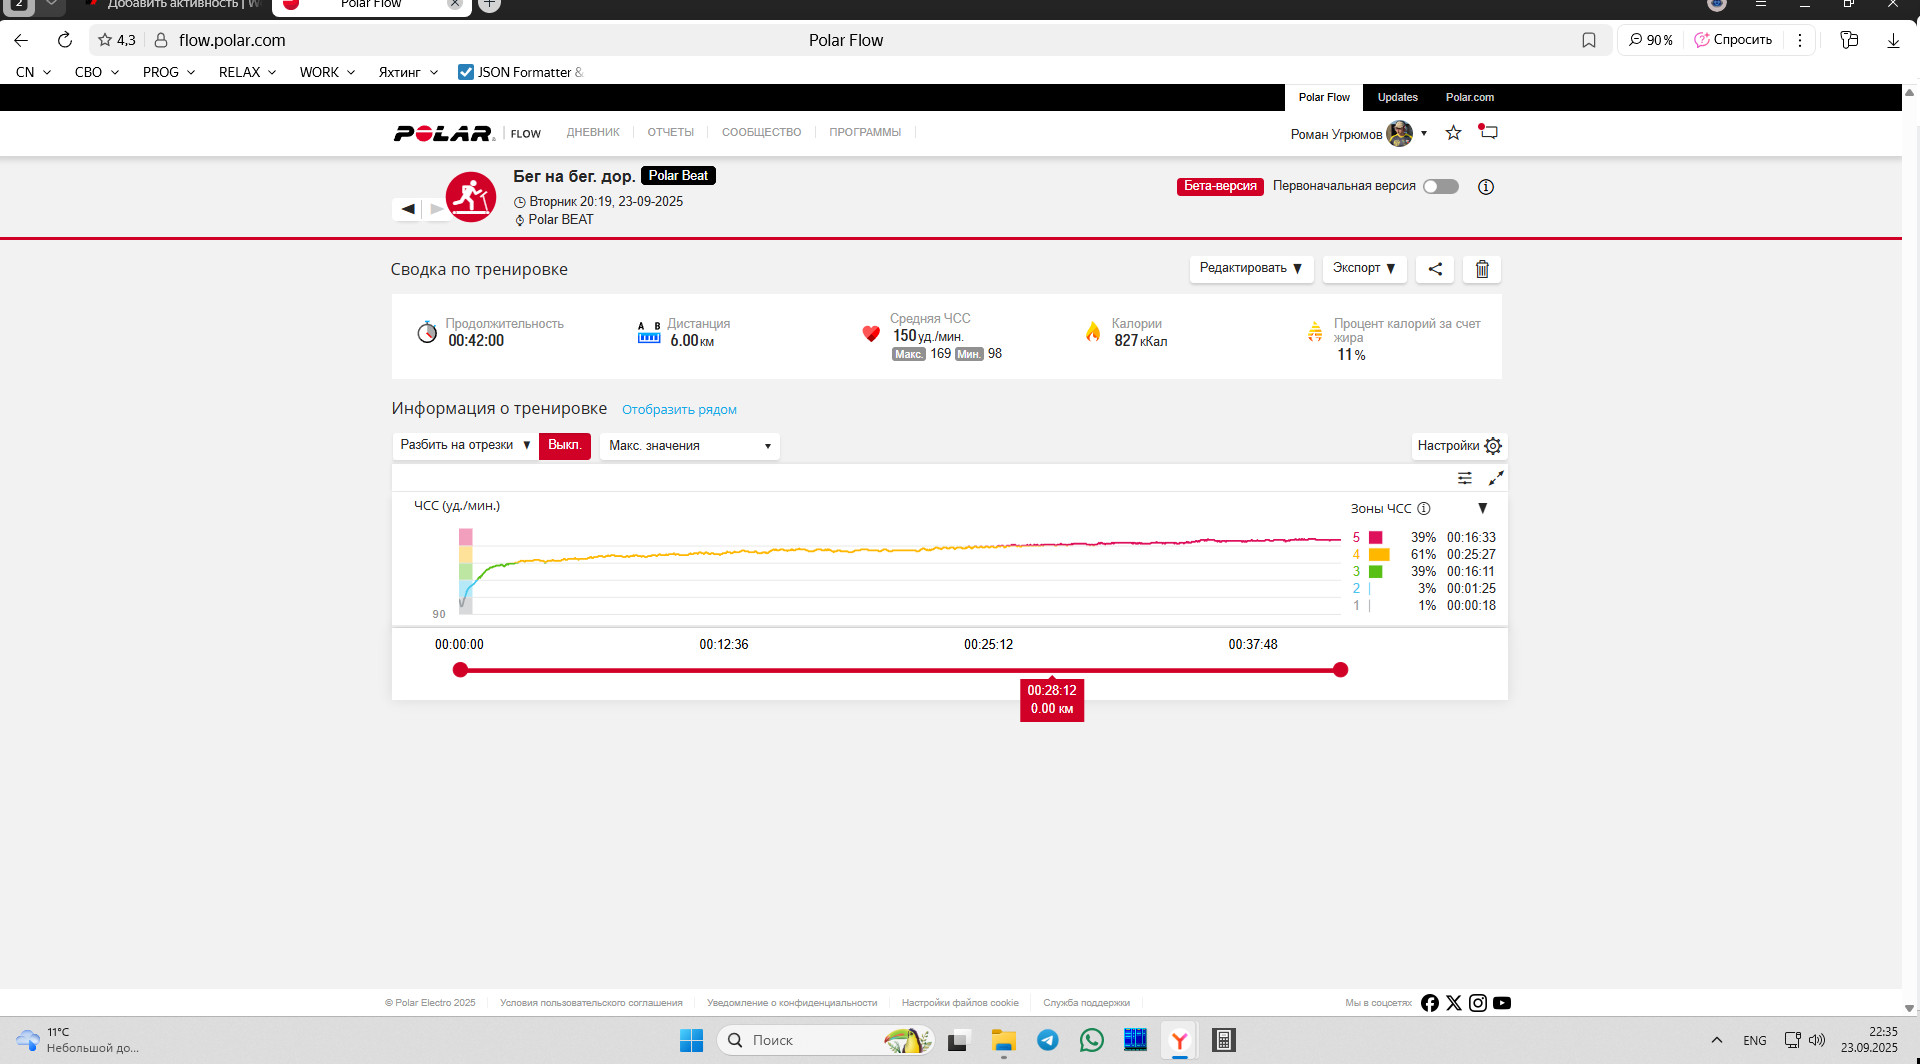Open notifications feed icon

pyautogui.click(x=1488, y=132)
